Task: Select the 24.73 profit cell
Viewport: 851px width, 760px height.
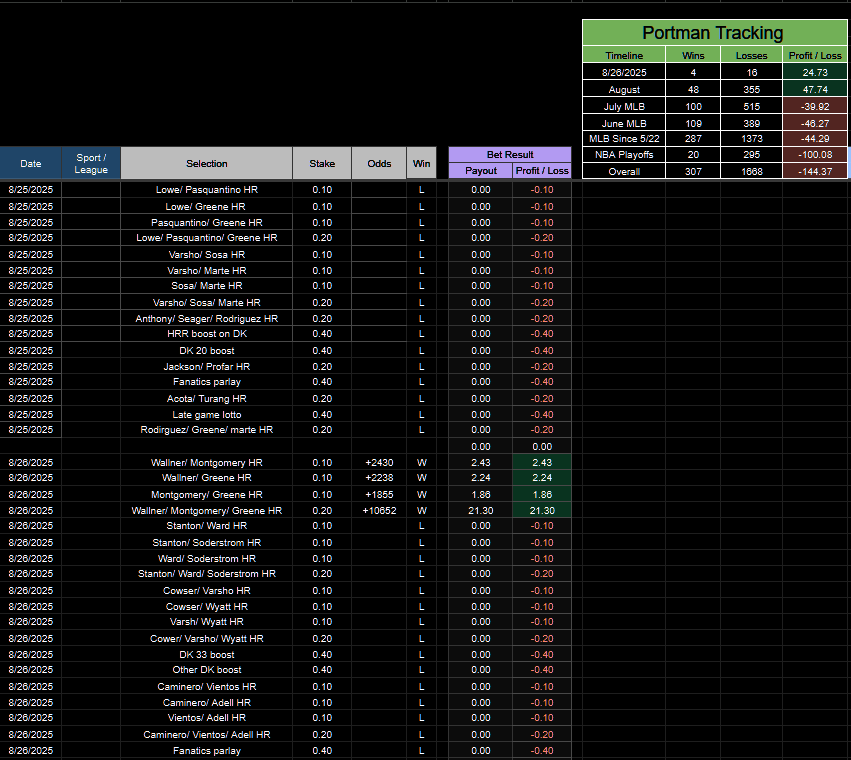Action: tap(815, 72)
